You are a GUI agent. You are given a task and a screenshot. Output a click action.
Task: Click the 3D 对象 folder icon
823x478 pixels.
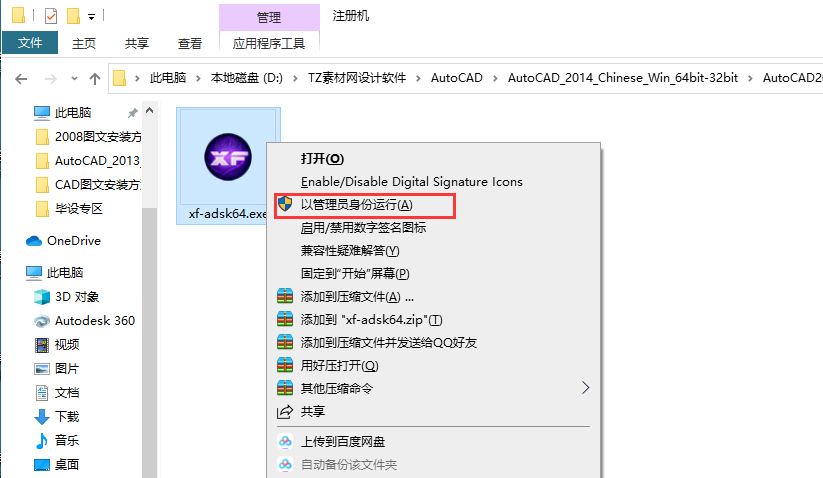42,297
